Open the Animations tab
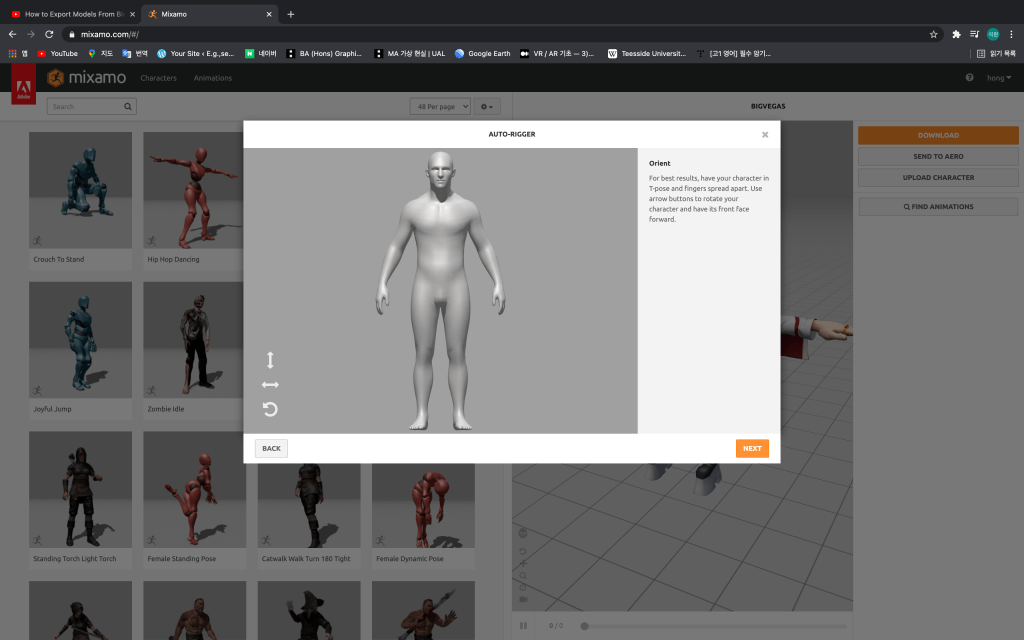This screenshot has height=640, width=1024. [212, 78]
